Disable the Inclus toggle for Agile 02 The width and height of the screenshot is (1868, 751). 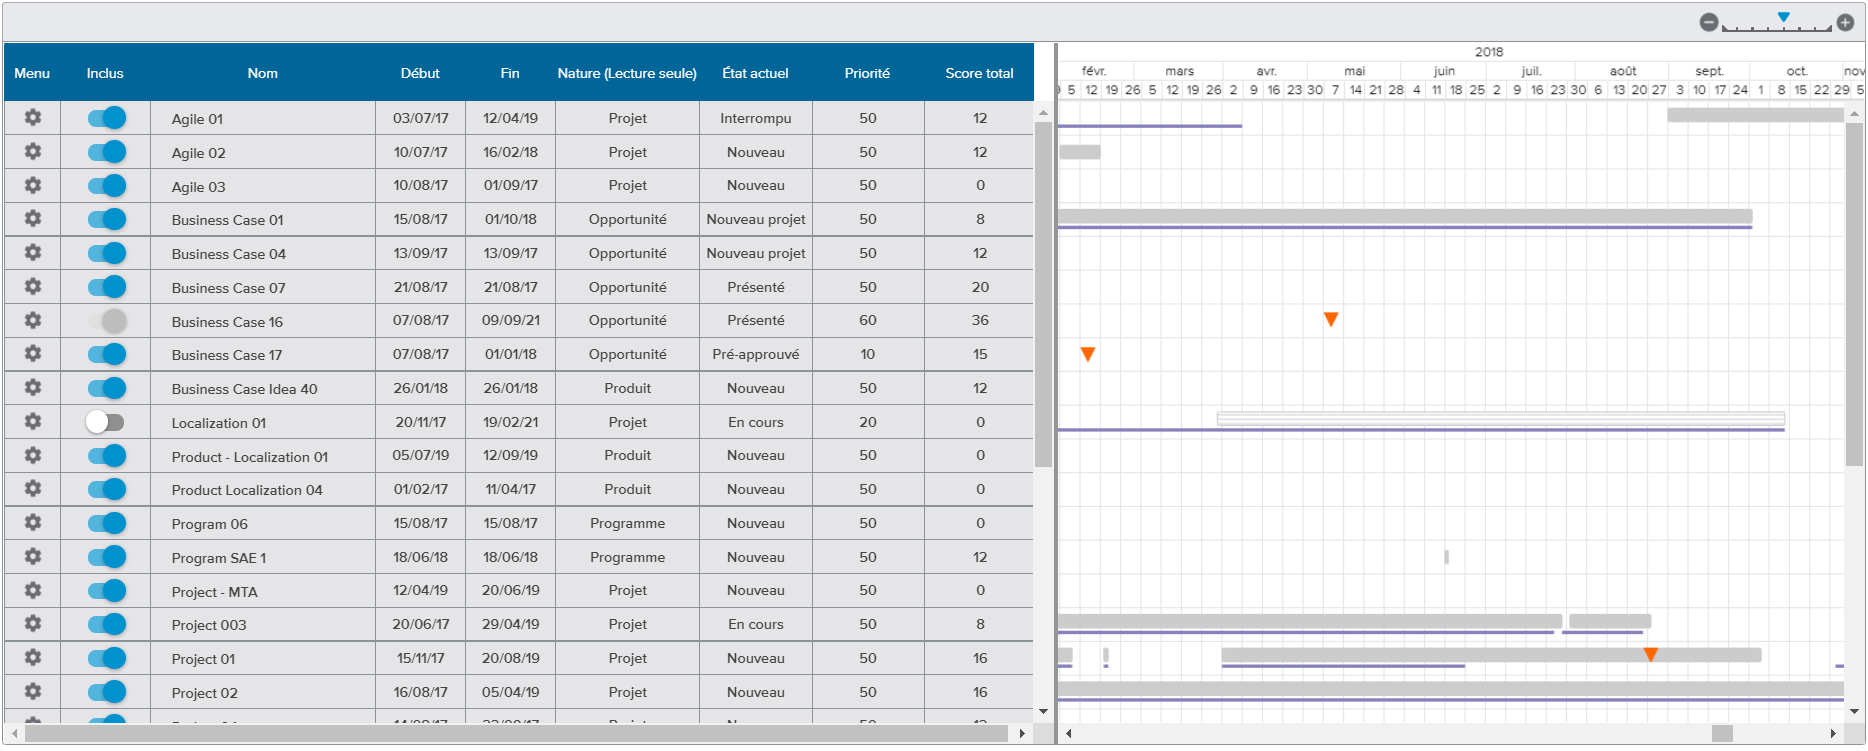coord(107,152)
